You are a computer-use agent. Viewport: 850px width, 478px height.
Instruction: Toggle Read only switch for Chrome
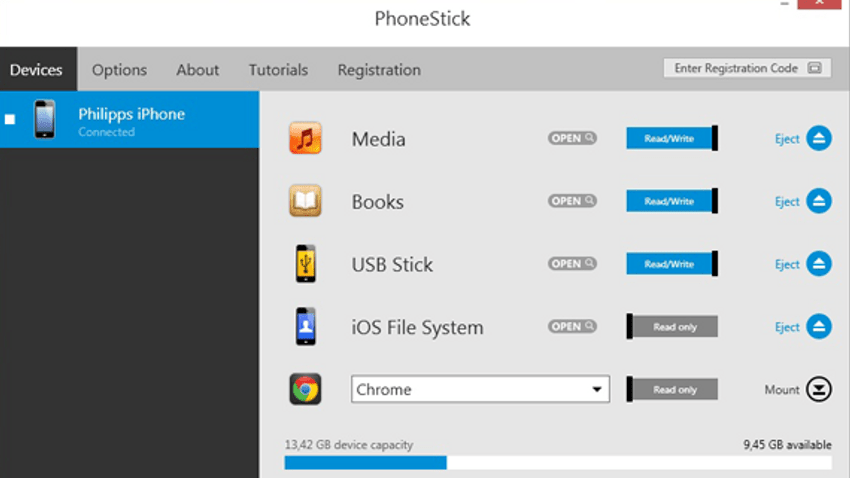[x=672, y=389]
